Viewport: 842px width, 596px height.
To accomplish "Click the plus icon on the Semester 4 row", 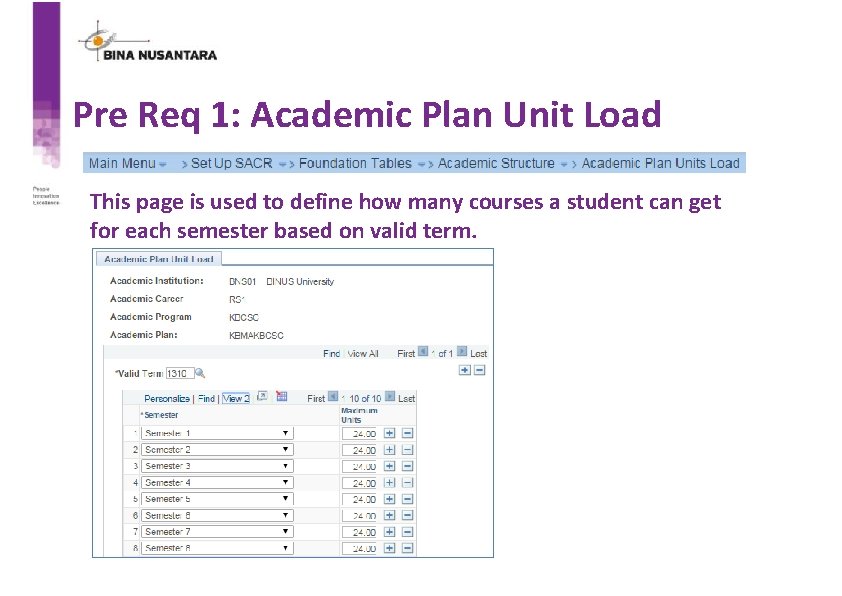I will (x=390, y=482).
